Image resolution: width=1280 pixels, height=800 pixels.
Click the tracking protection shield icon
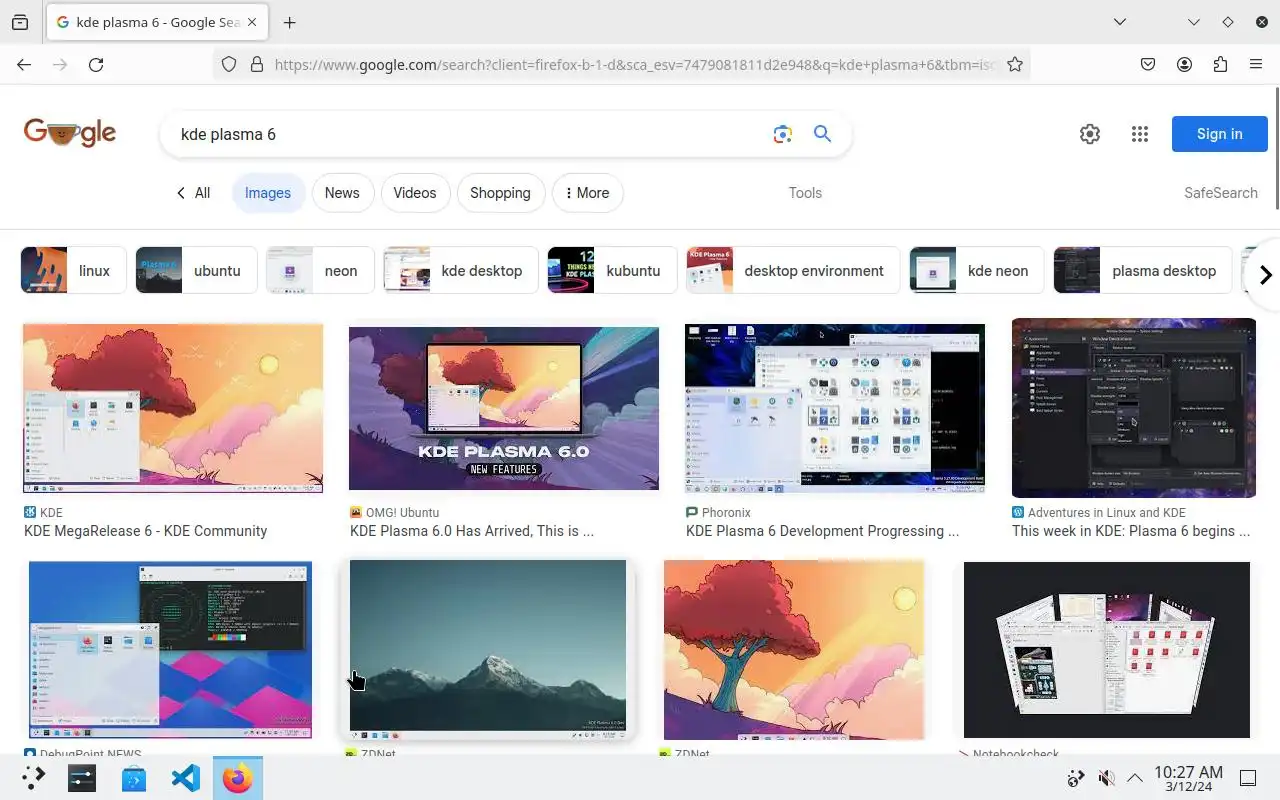click(229, 64)
